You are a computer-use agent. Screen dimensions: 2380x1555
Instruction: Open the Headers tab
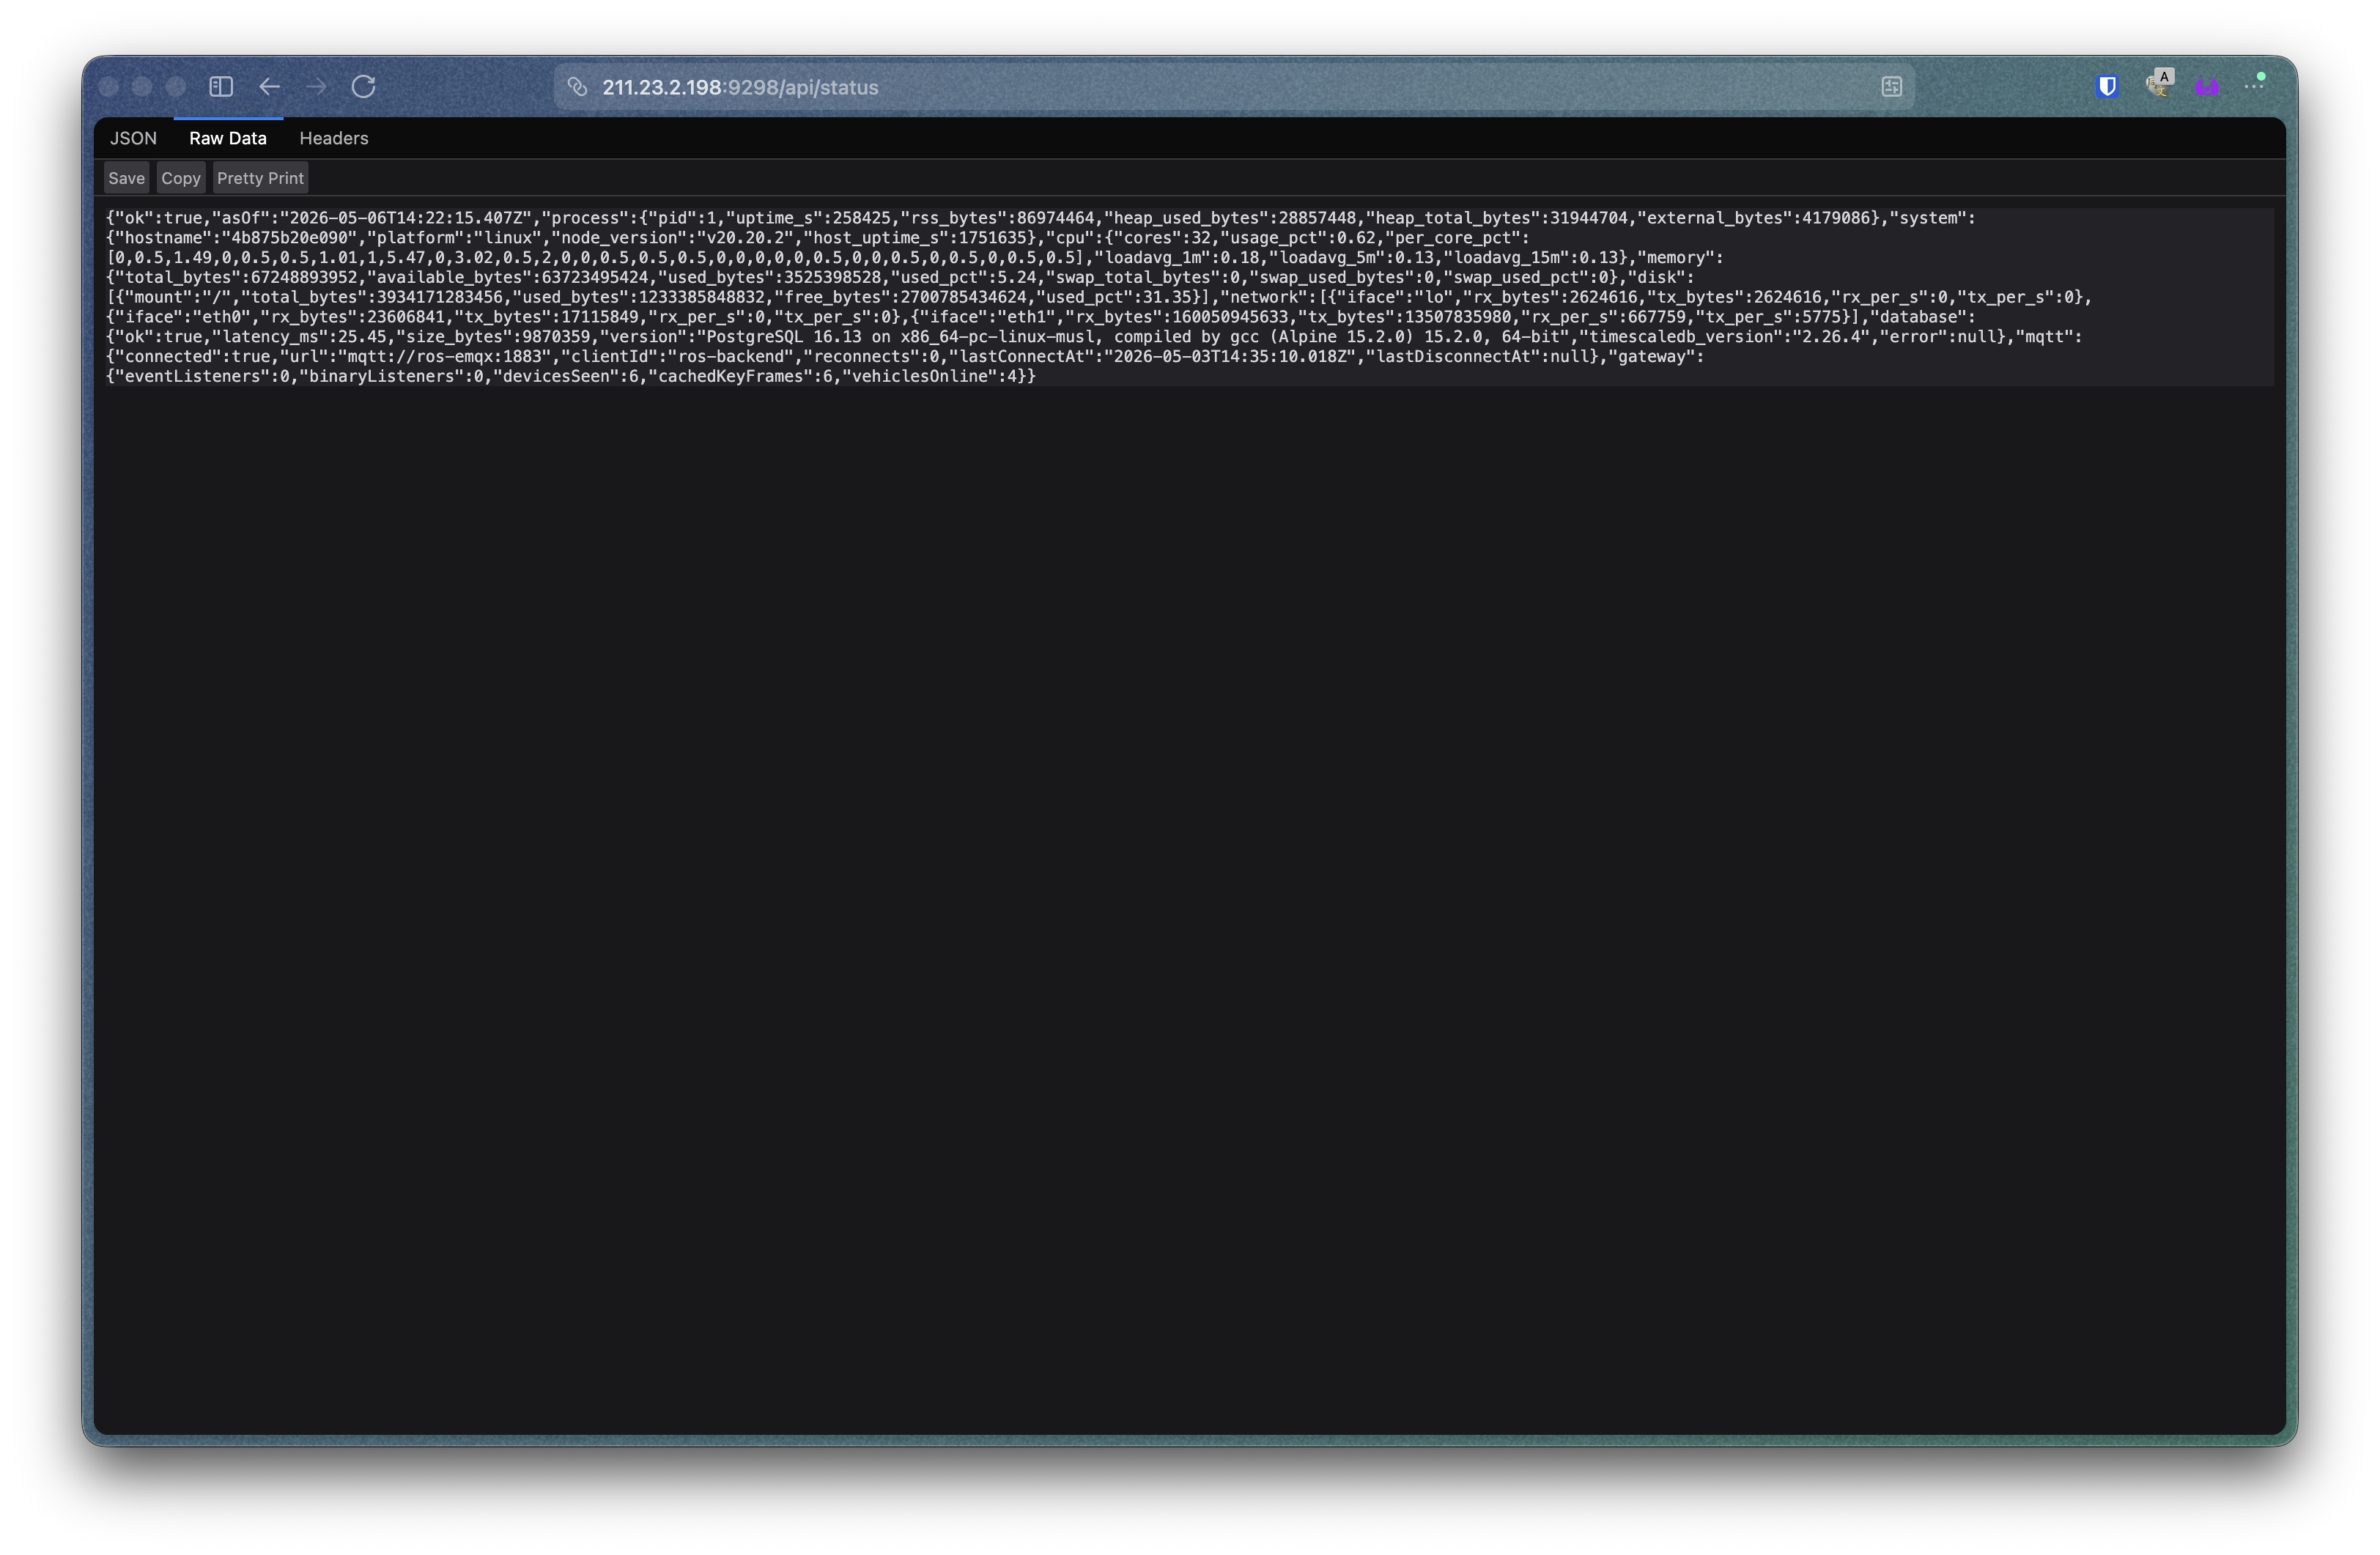click(334, 138)
